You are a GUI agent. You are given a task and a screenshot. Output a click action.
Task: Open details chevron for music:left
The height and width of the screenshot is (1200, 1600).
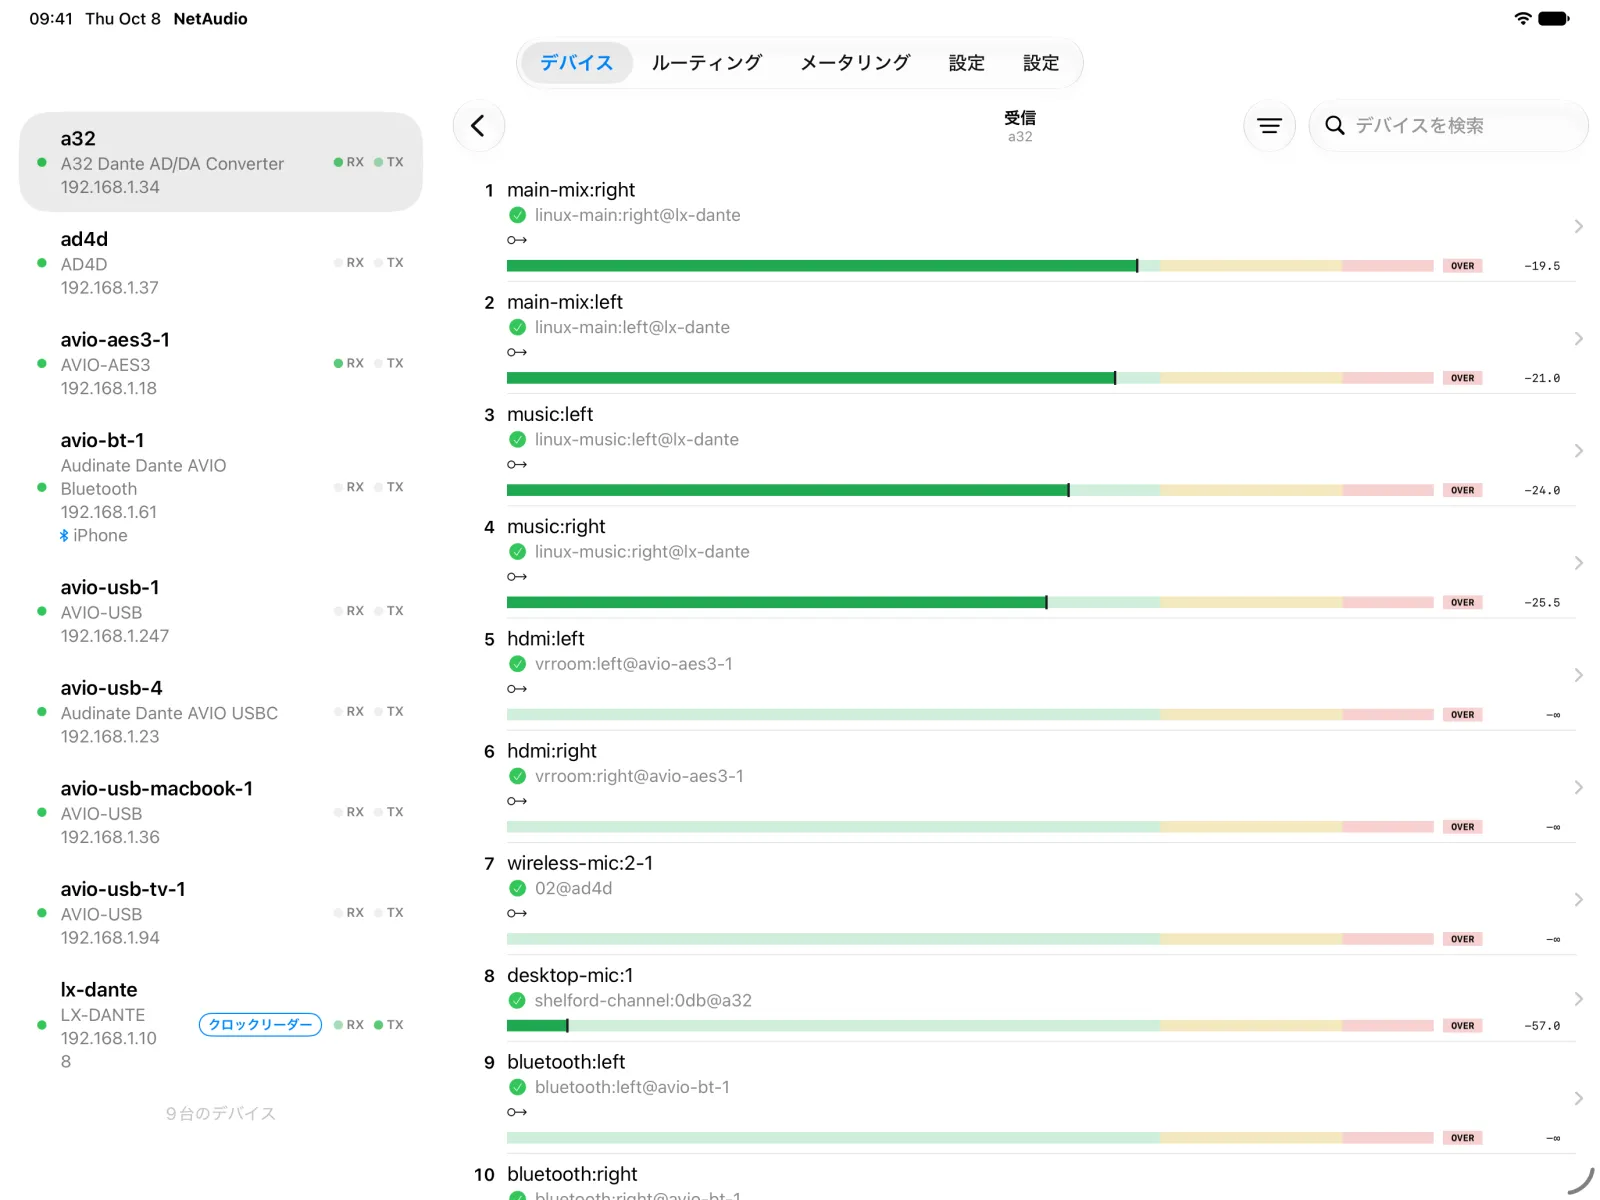1578,451
